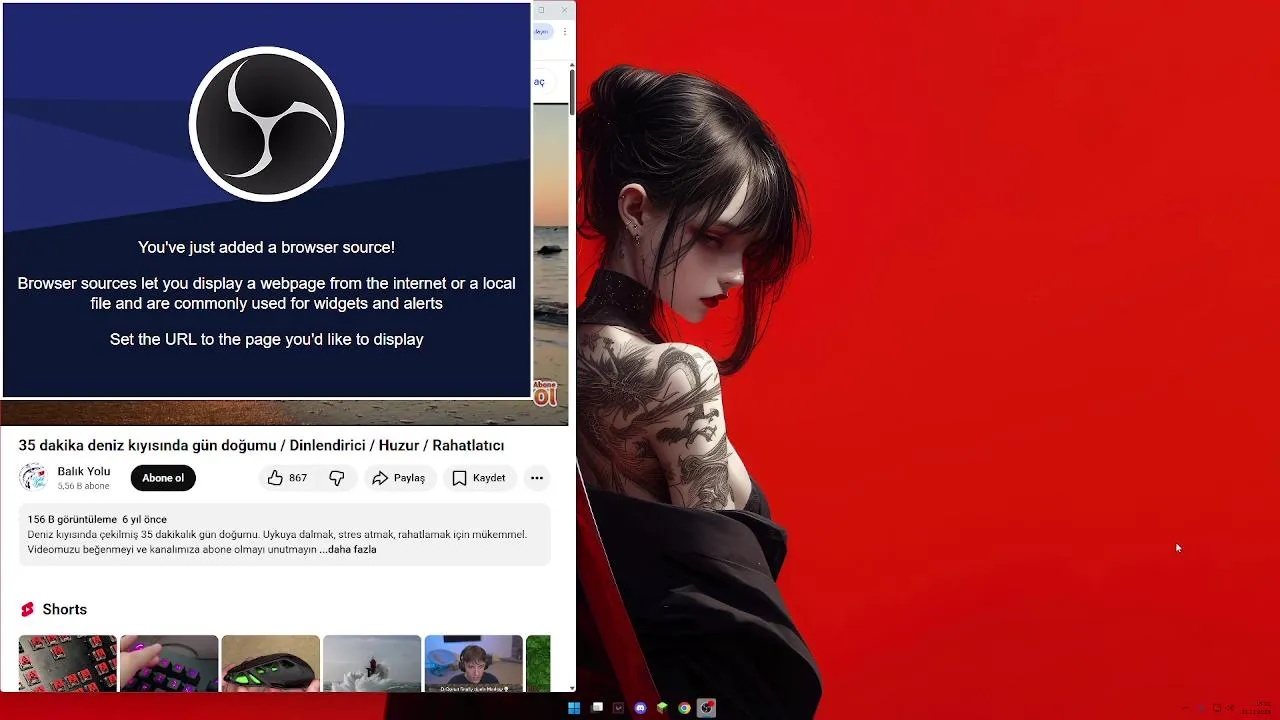Viewport: 1280px width, 720px height.
Task: Open the sea wave lighthouse Short thumbnail
Action: [x=372, y=663]
